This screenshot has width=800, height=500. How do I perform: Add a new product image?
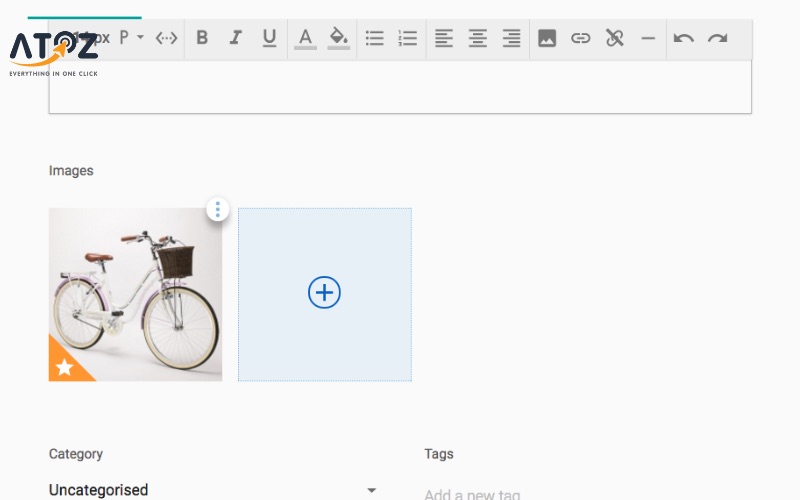(324, 293)
